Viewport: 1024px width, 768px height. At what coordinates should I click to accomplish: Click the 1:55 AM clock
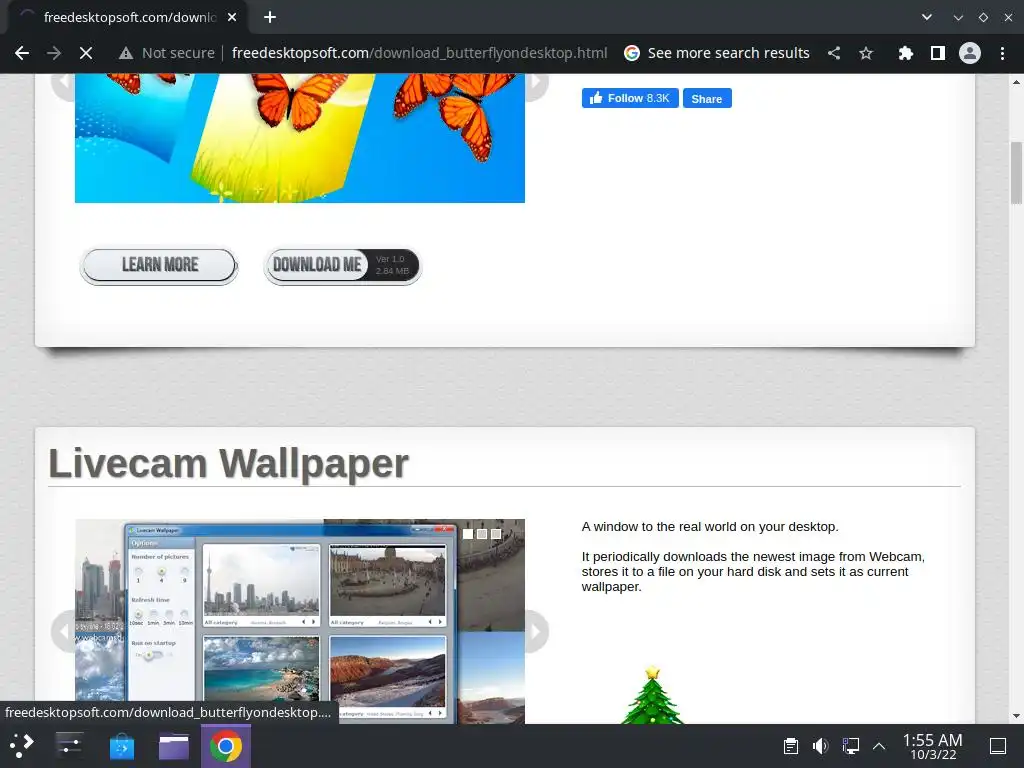point(933,746)
